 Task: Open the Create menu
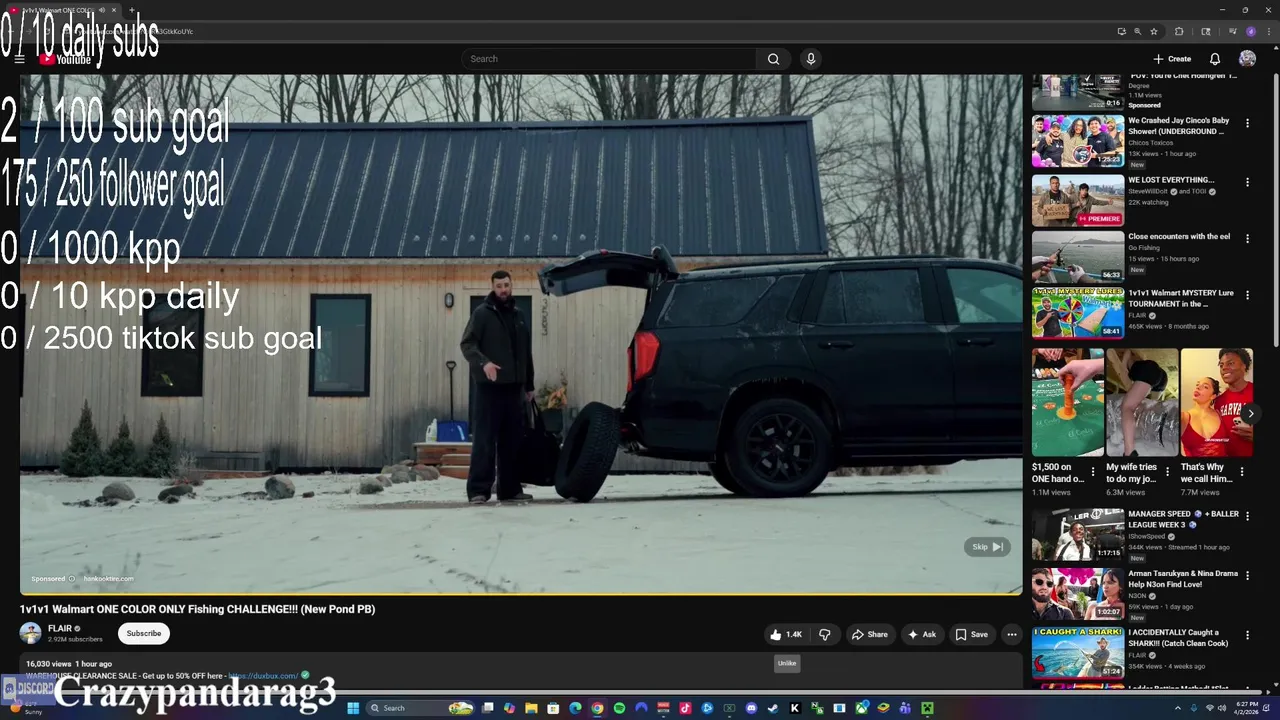(x=1172, y=59)
